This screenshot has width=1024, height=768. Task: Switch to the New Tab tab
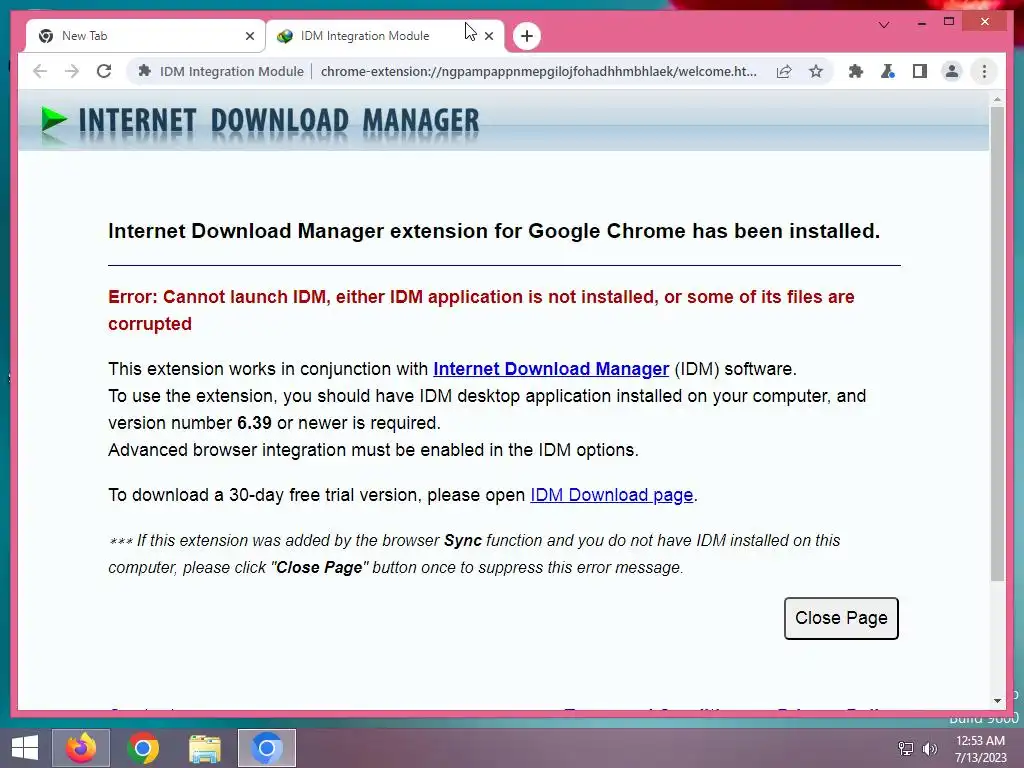[145, 36]
